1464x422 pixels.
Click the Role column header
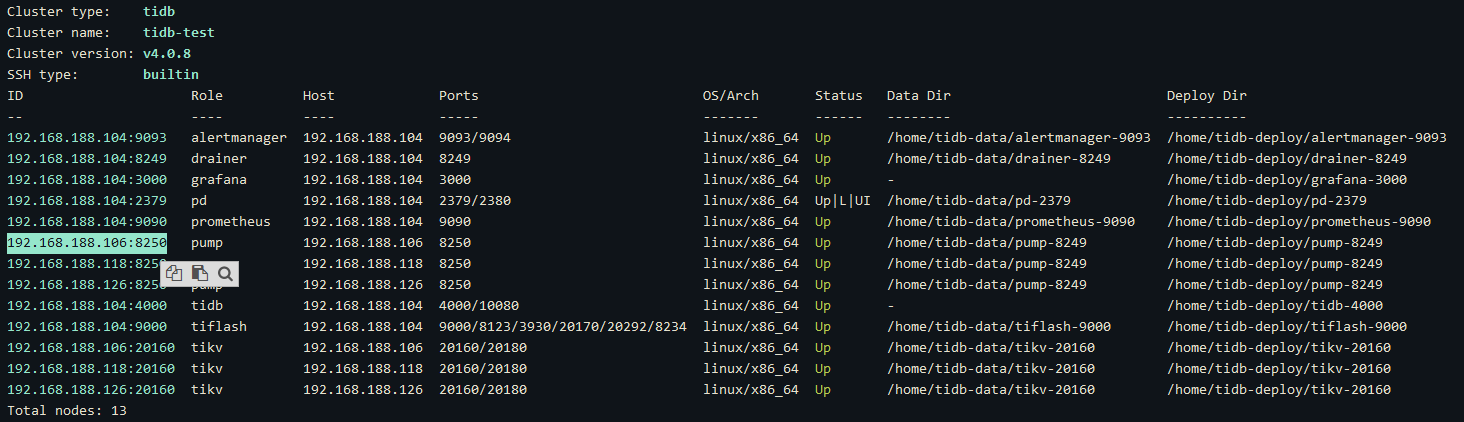pos(207,96)
